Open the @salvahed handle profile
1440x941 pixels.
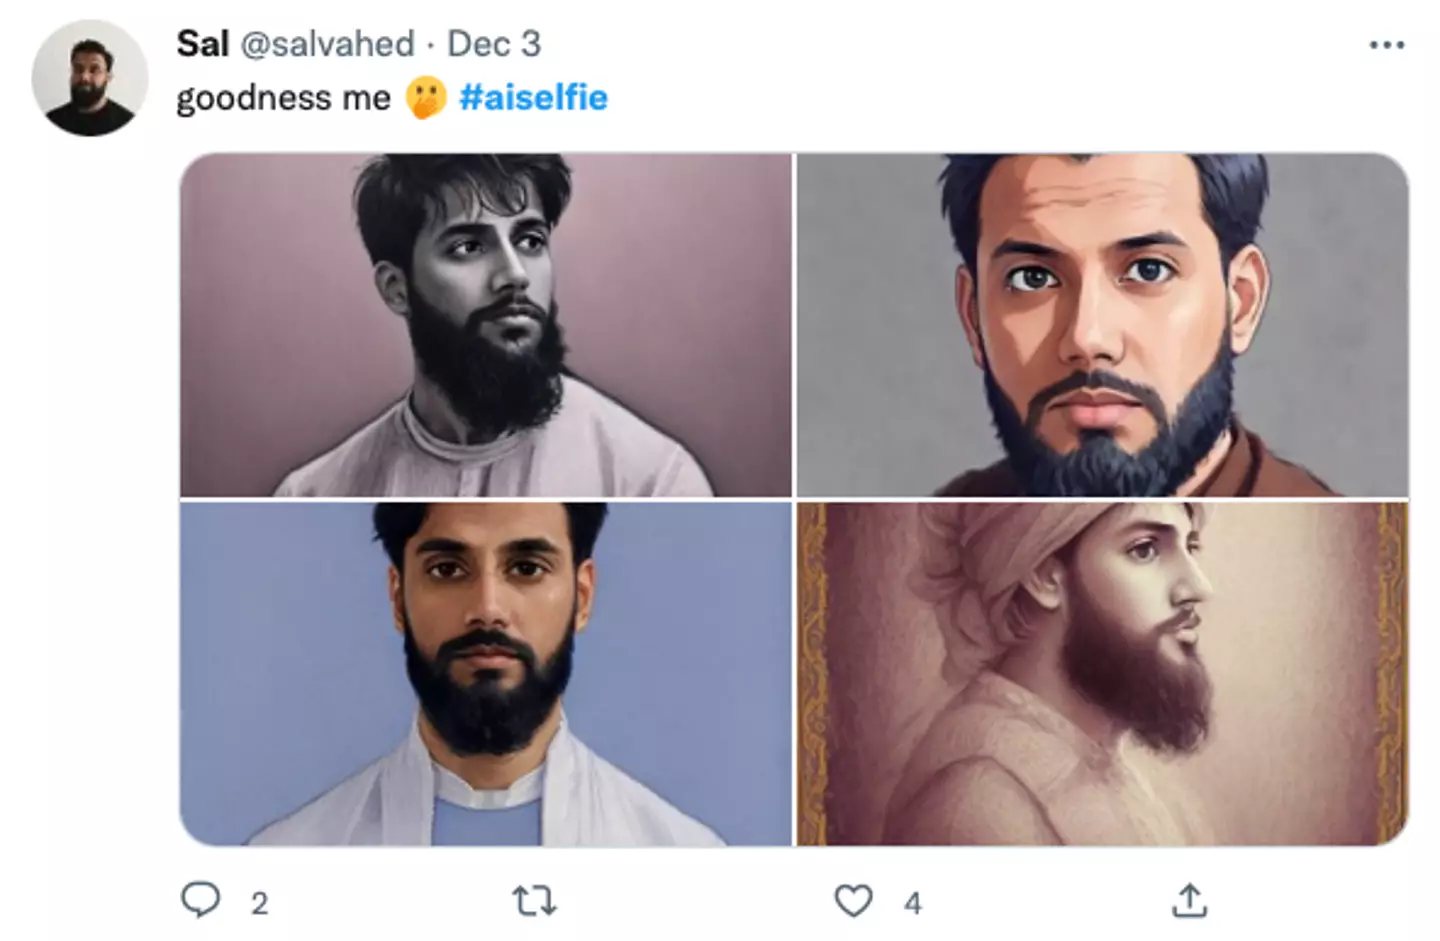327,44
